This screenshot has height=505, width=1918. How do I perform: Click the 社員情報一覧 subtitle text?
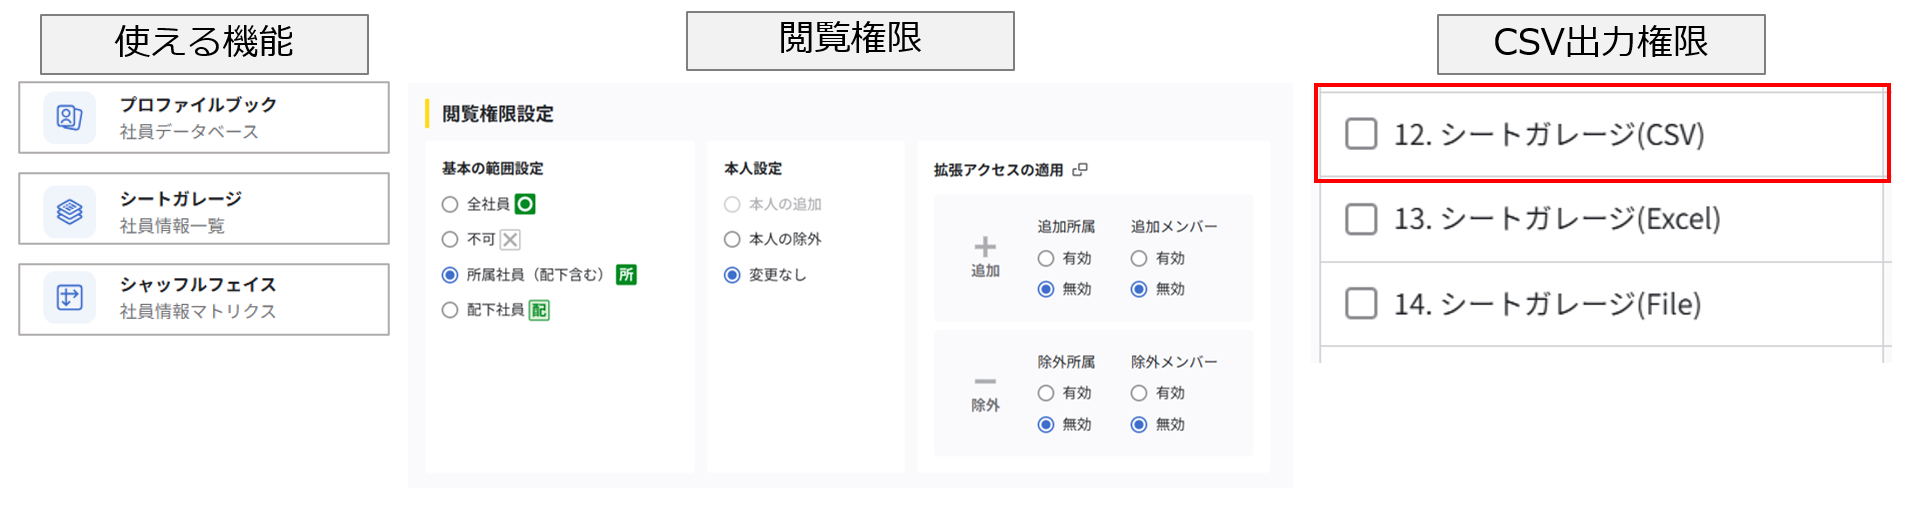pos(172,226)
